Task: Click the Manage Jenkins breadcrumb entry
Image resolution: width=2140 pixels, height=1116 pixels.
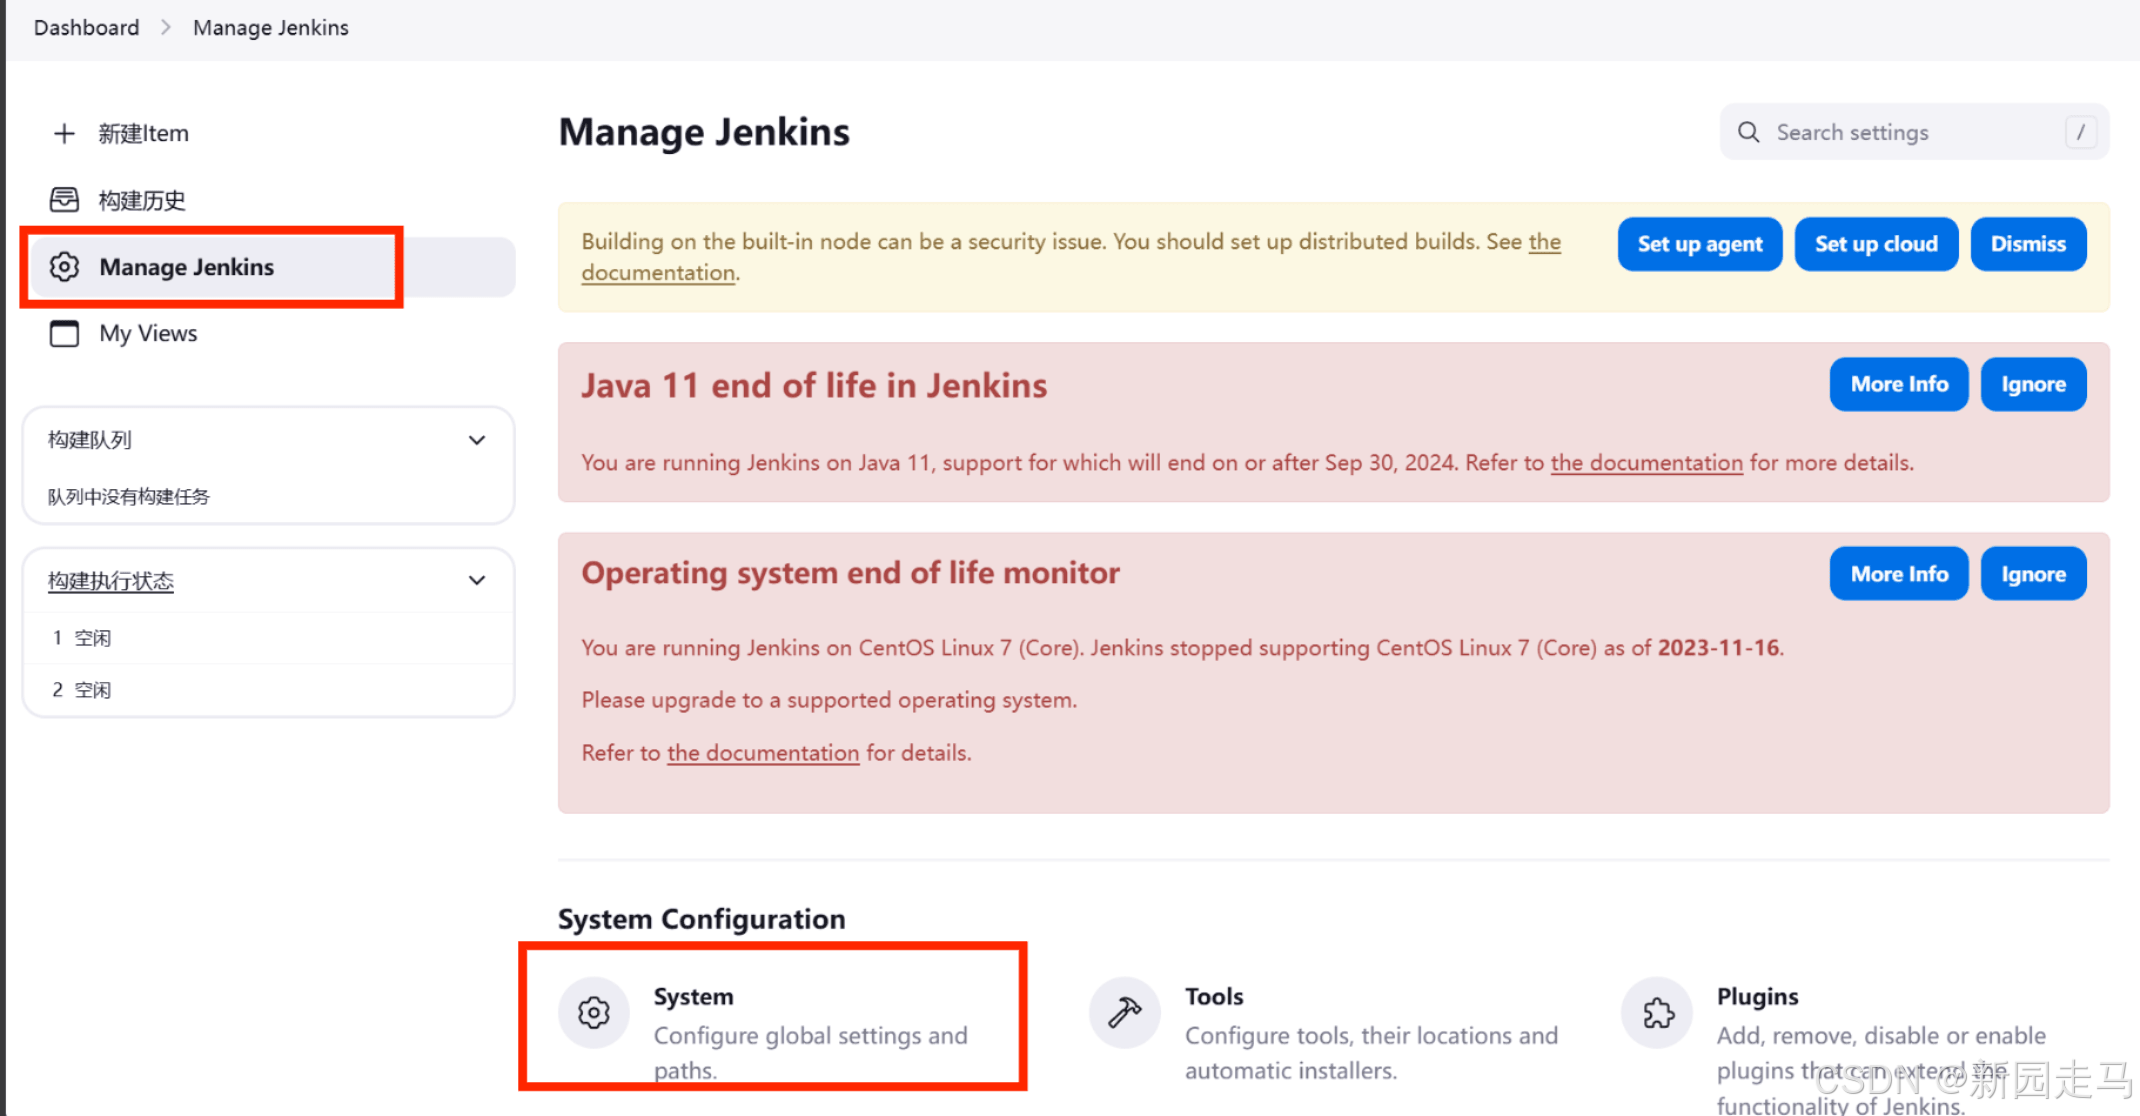Action: (x=271, y=28)
